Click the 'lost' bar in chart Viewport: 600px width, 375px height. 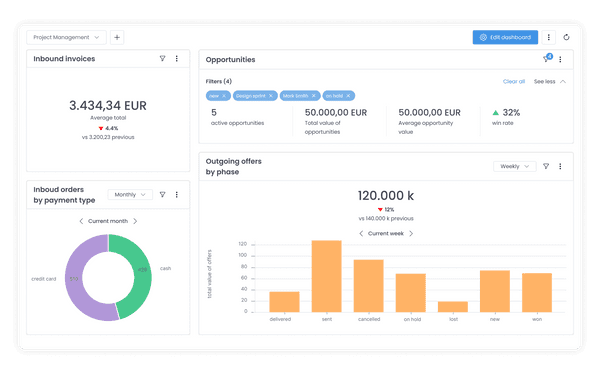pyautogui.click(x=453, y=307)
